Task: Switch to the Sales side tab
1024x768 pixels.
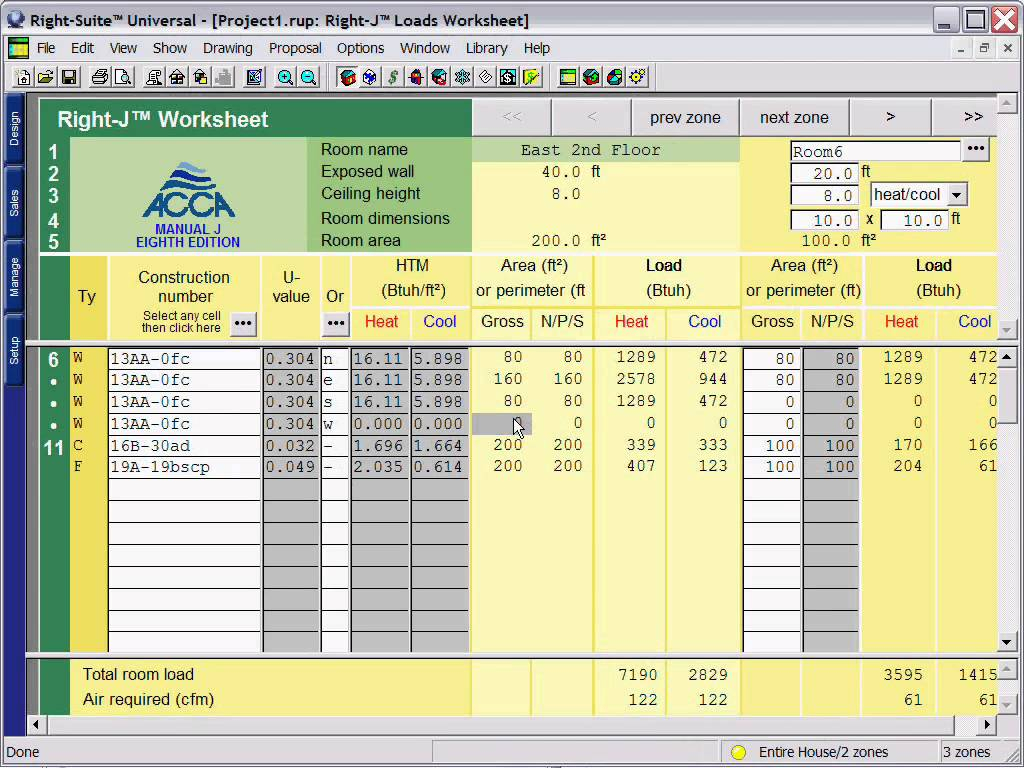Action: pos(14,203)
